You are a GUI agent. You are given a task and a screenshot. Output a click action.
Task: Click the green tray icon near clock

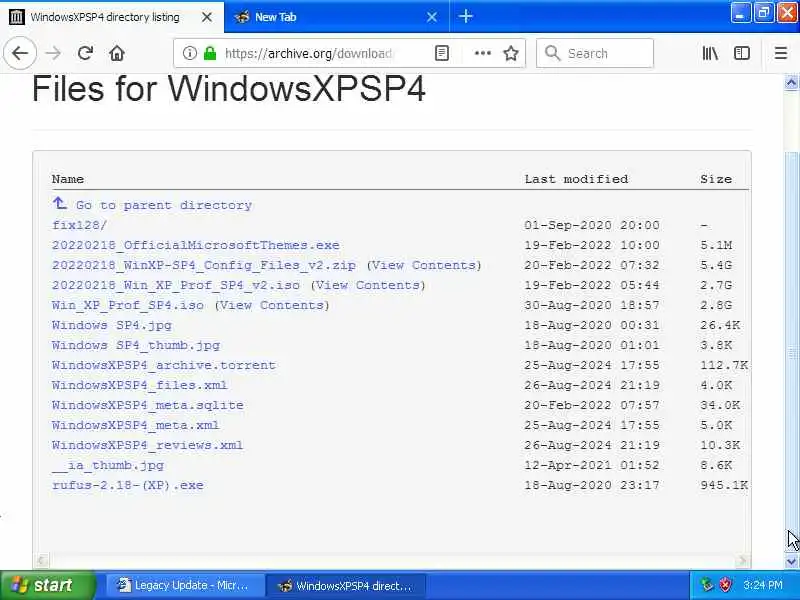[x=707, y=585]
